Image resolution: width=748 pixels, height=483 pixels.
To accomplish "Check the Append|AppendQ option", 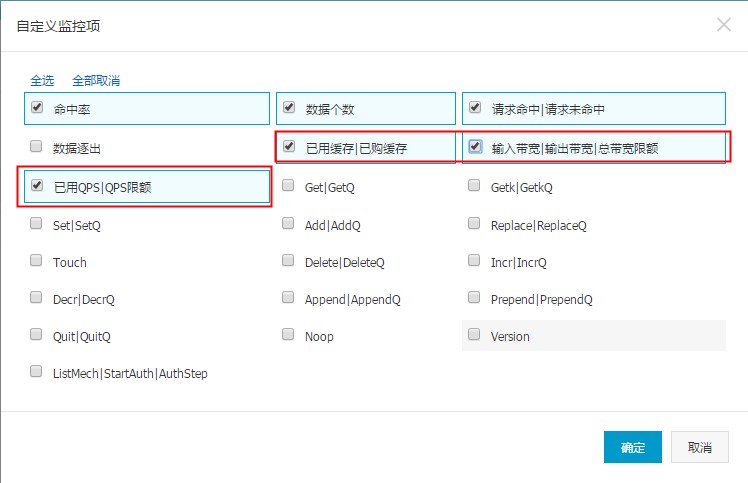I will [x=288, y=297].
